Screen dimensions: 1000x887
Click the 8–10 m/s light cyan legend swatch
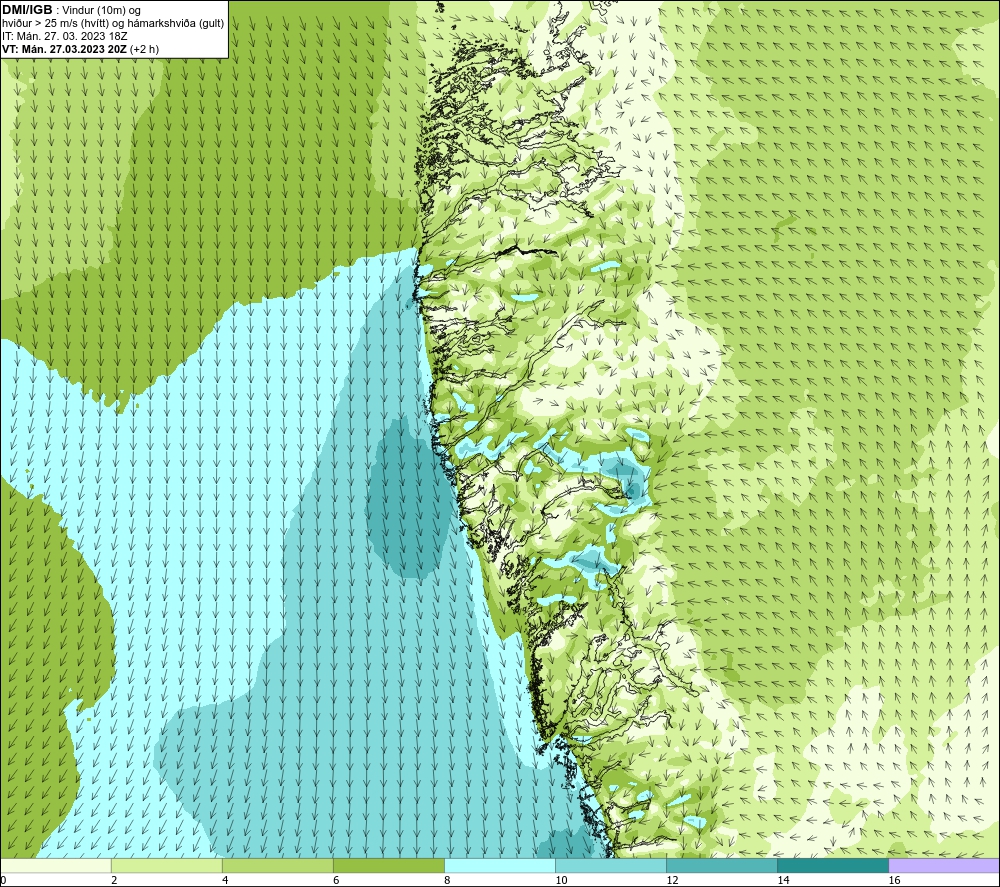tap(500, 865)
